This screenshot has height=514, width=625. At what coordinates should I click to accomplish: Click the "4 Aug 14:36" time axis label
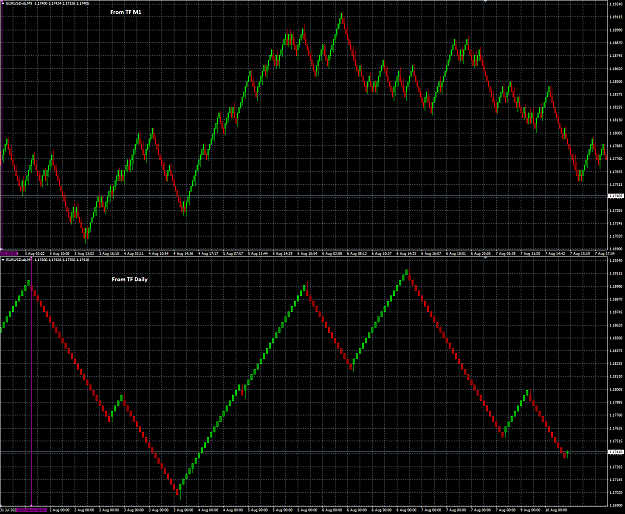(x=184, y=253)
